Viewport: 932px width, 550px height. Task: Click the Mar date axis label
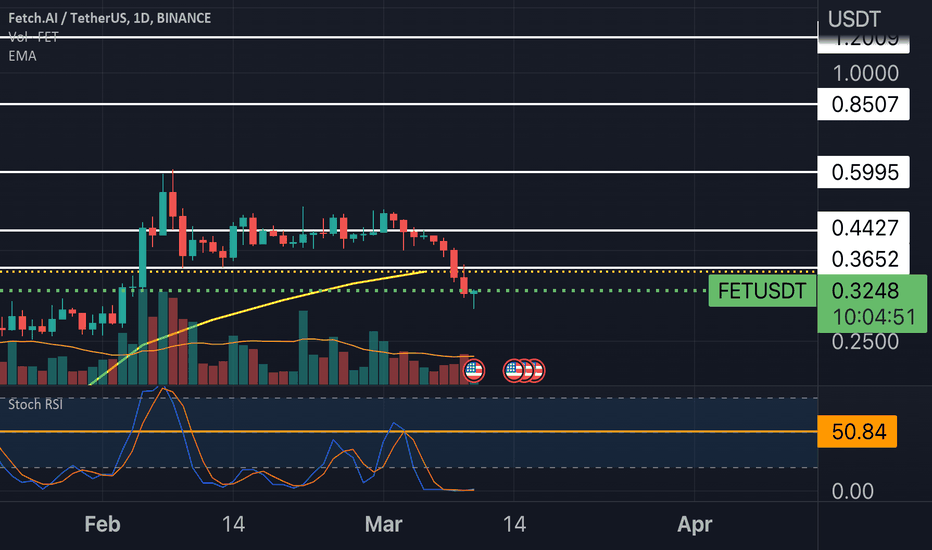(x=383, y=524)
